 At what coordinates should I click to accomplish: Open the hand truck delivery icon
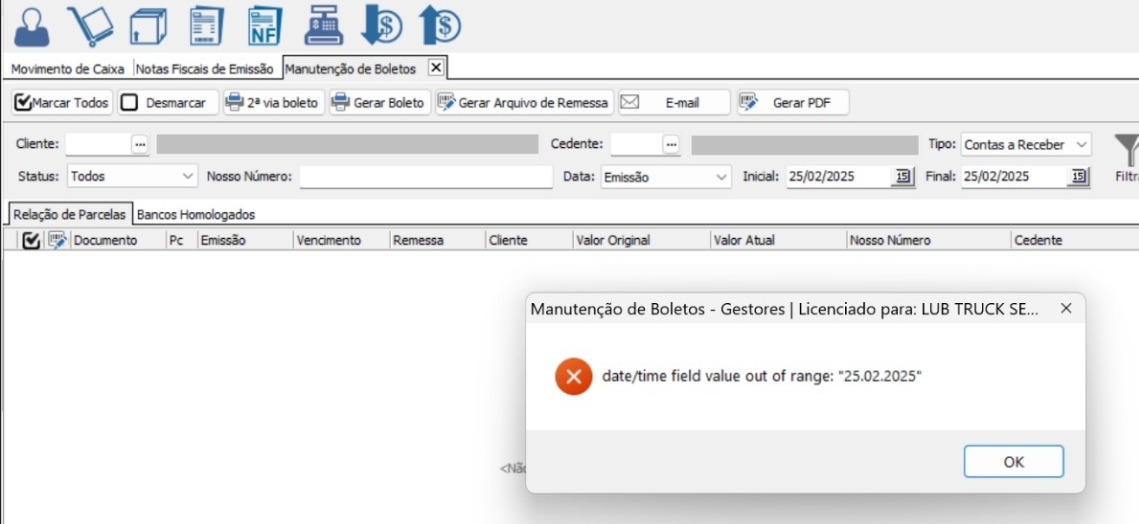(90, 26)
